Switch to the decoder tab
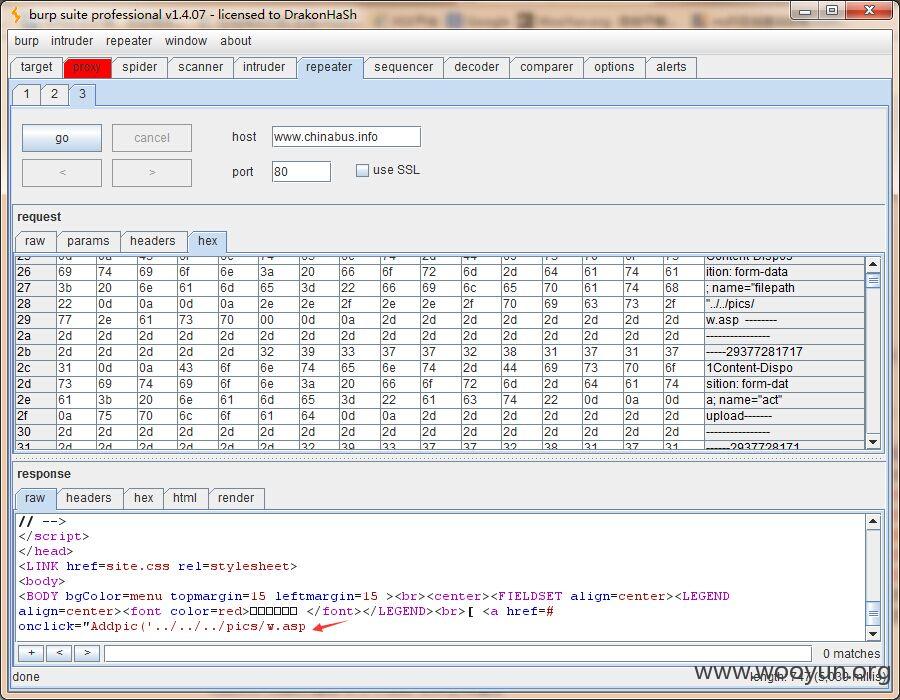 click(x=476, y=67)
